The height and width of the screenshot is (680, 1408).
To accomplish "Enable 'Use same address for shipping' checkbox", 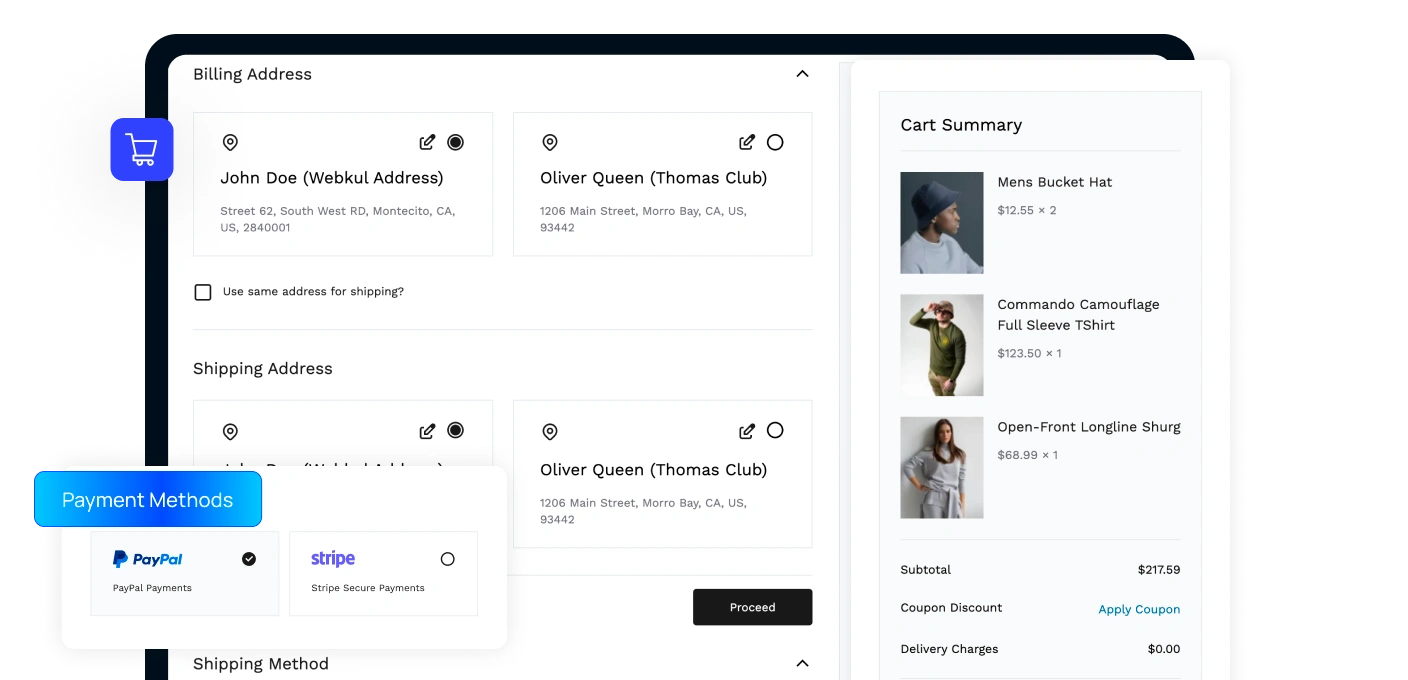I will [x=203, y=292].
